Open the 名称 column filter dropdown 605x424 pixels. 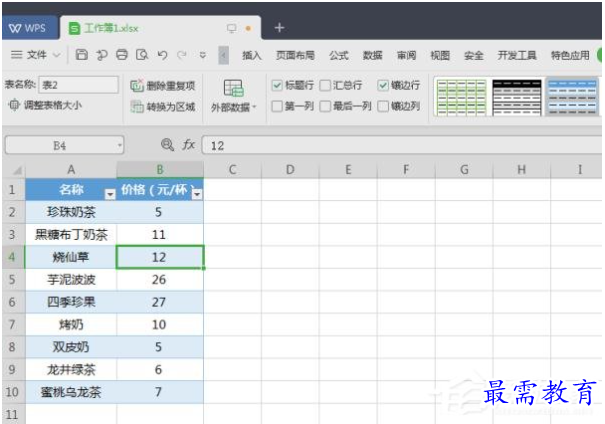[110, 194]
